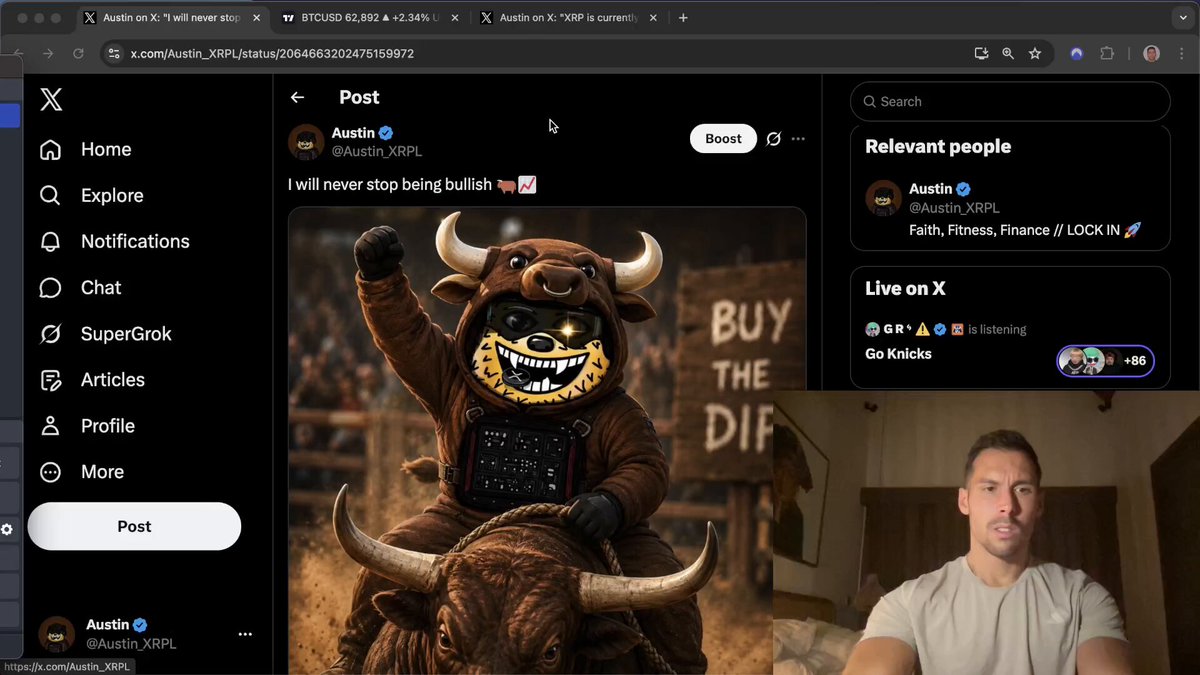1200x675 pixels.
Task: Click the browser back arrow
Action: point(18,54)
